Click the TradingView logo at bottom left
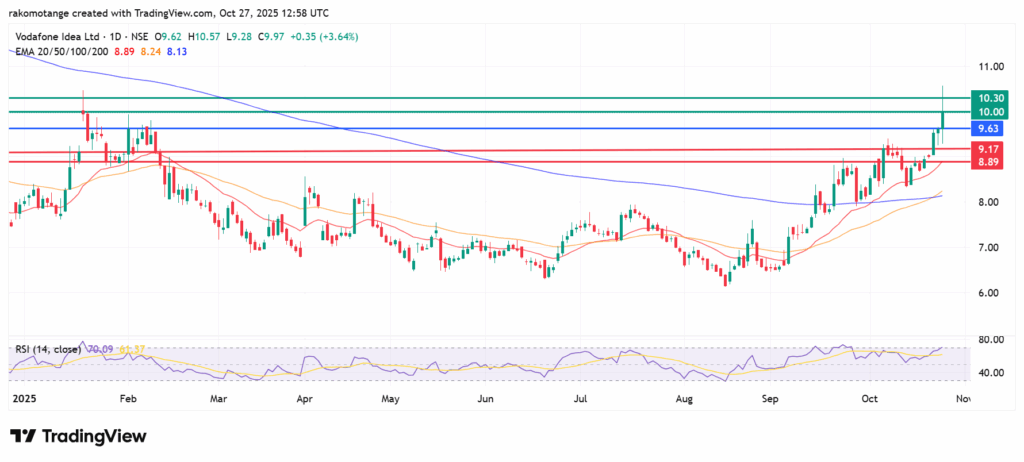The width and height of the screenshot is (1024, 462). coord(78,437)
